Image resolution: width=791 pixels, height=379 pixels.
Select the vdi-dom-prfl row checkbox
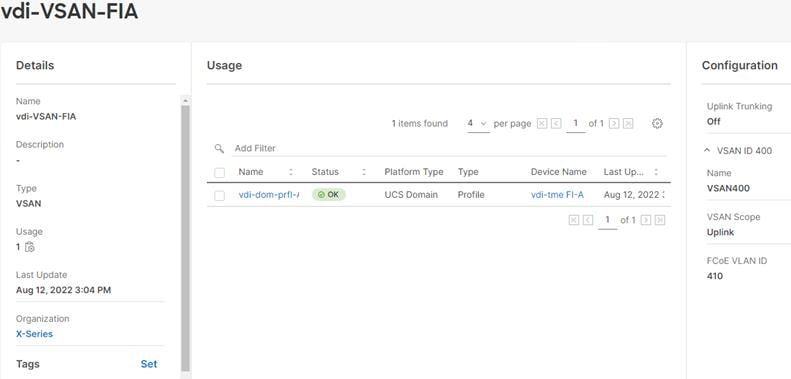click(219, 195)
